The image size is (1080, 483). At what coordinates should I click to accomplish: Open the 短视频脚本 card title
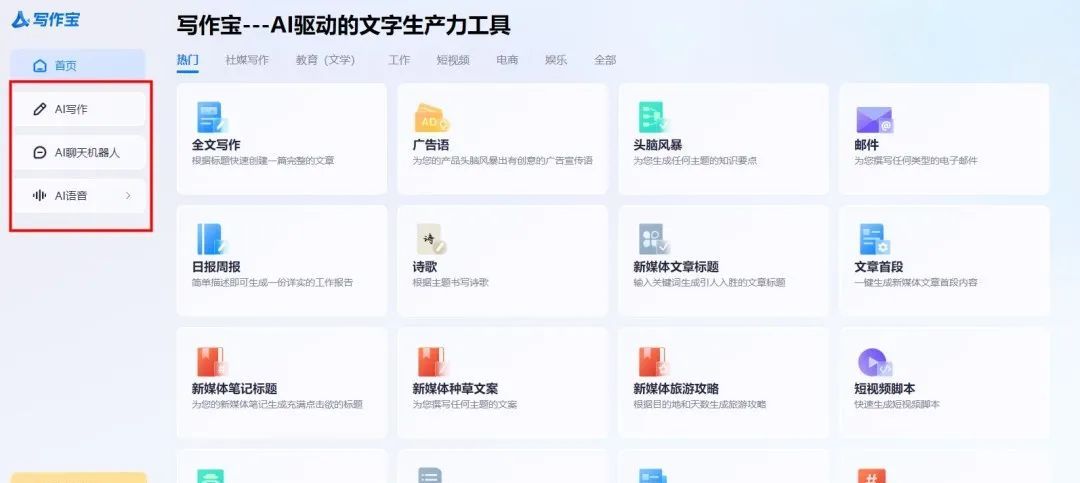[x=885, y=389]
